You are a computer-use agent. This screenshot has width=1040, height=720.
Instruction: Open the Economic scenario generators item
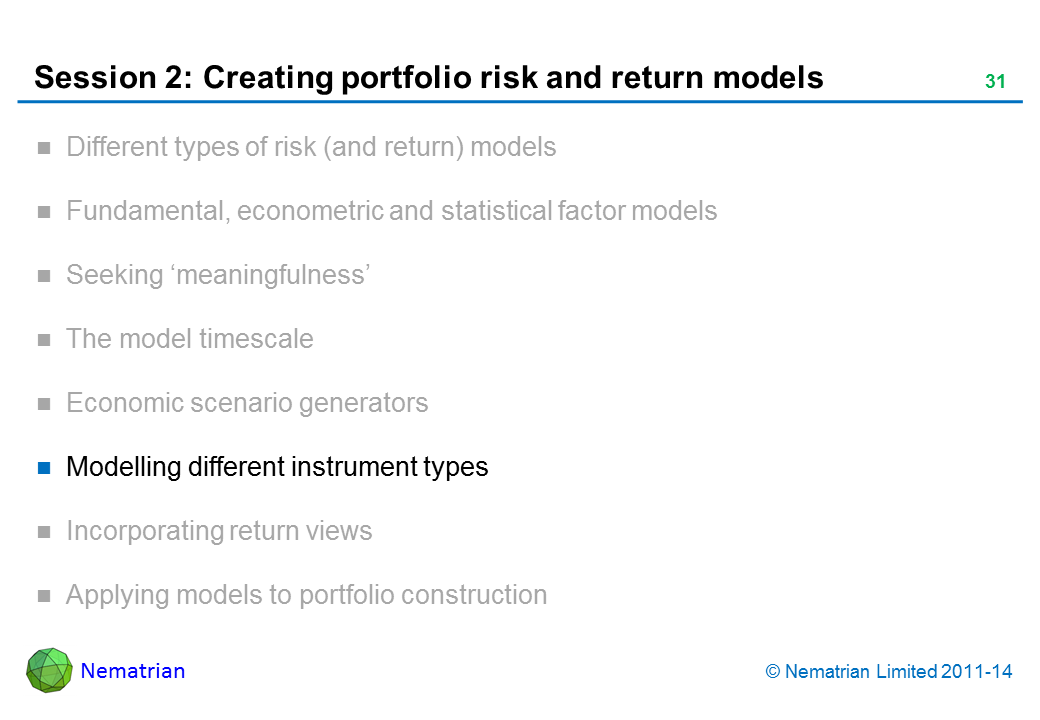tap(247, 403)
